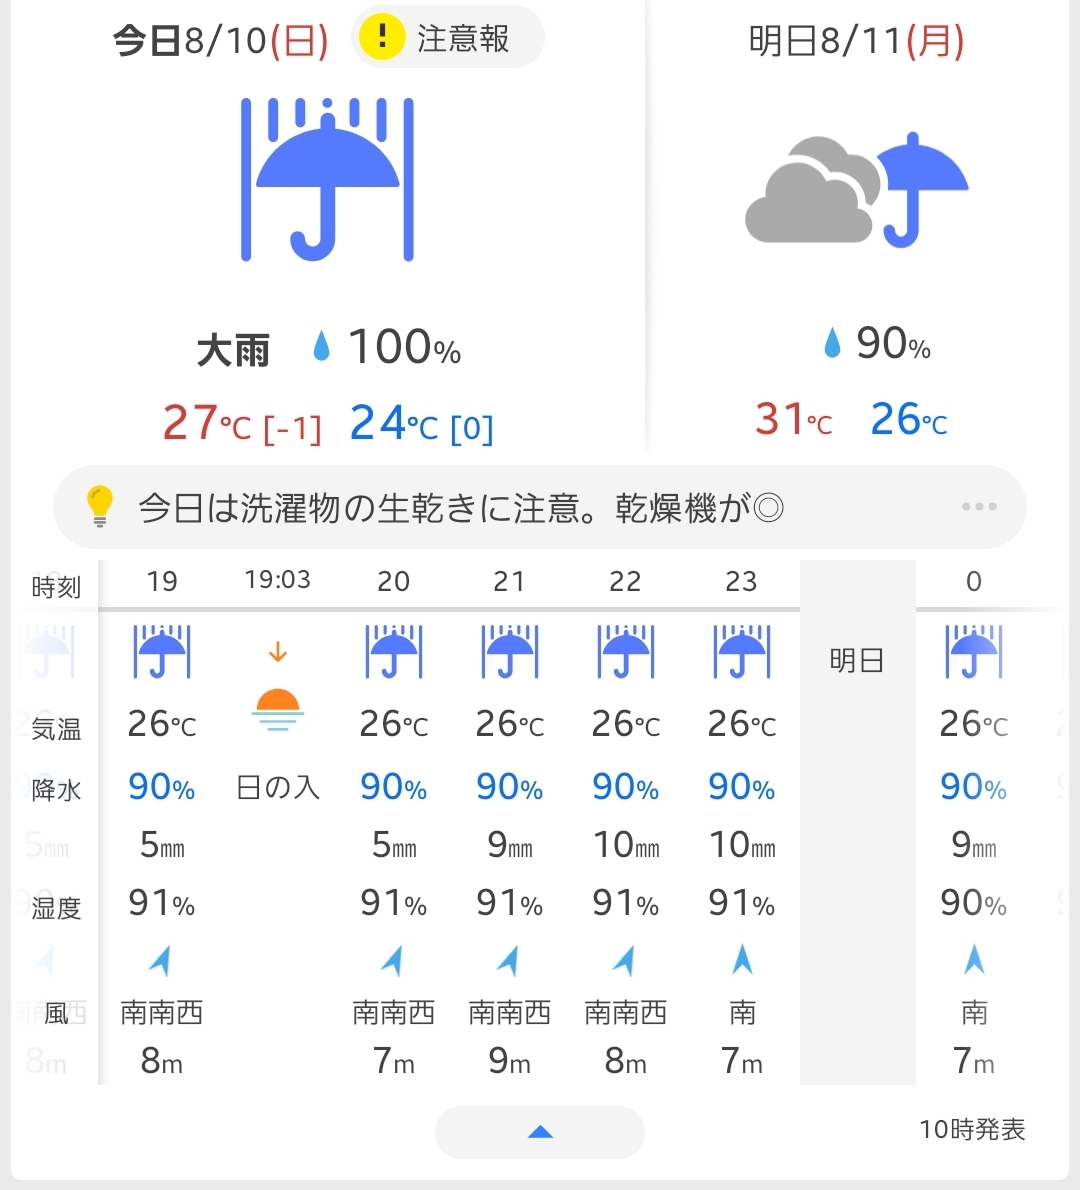Select the 今日8/10 day header

(221, 40)
